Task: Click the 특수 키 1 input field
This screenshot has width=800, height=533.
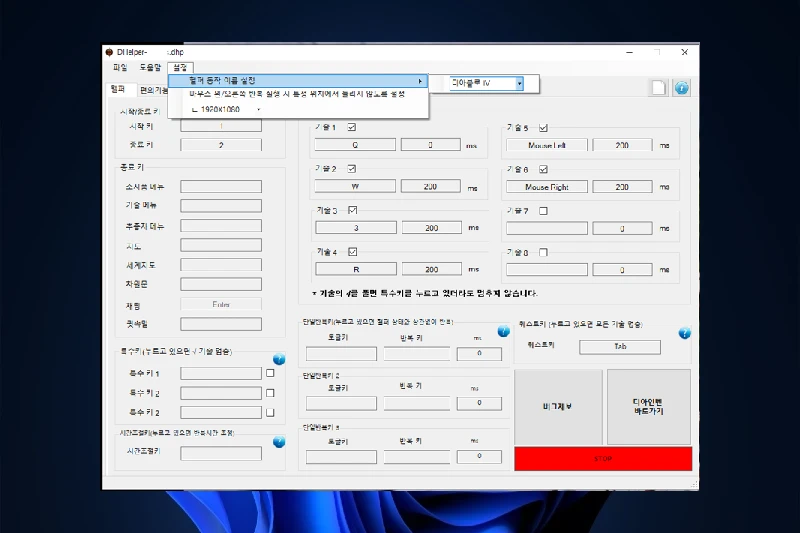Action: point(221,373)
